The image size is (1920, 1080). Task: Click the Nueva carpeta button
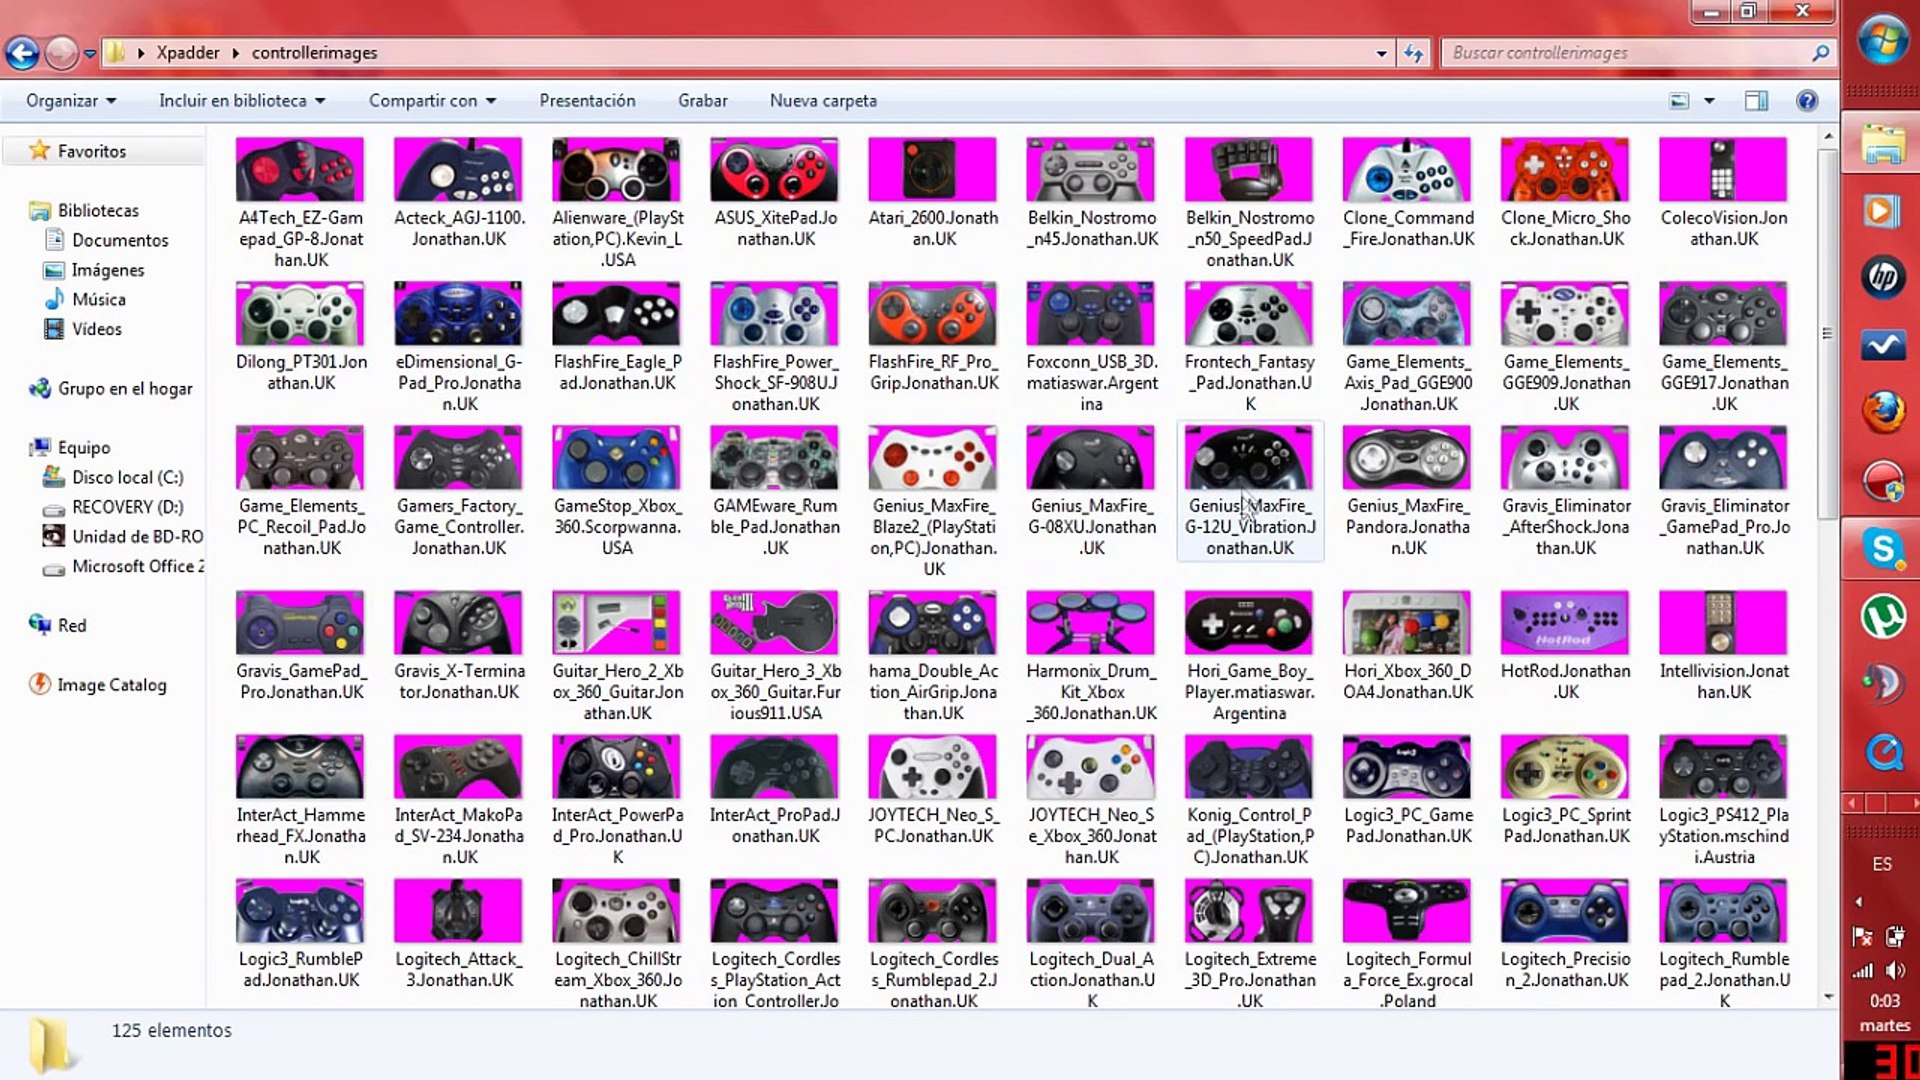823,101
